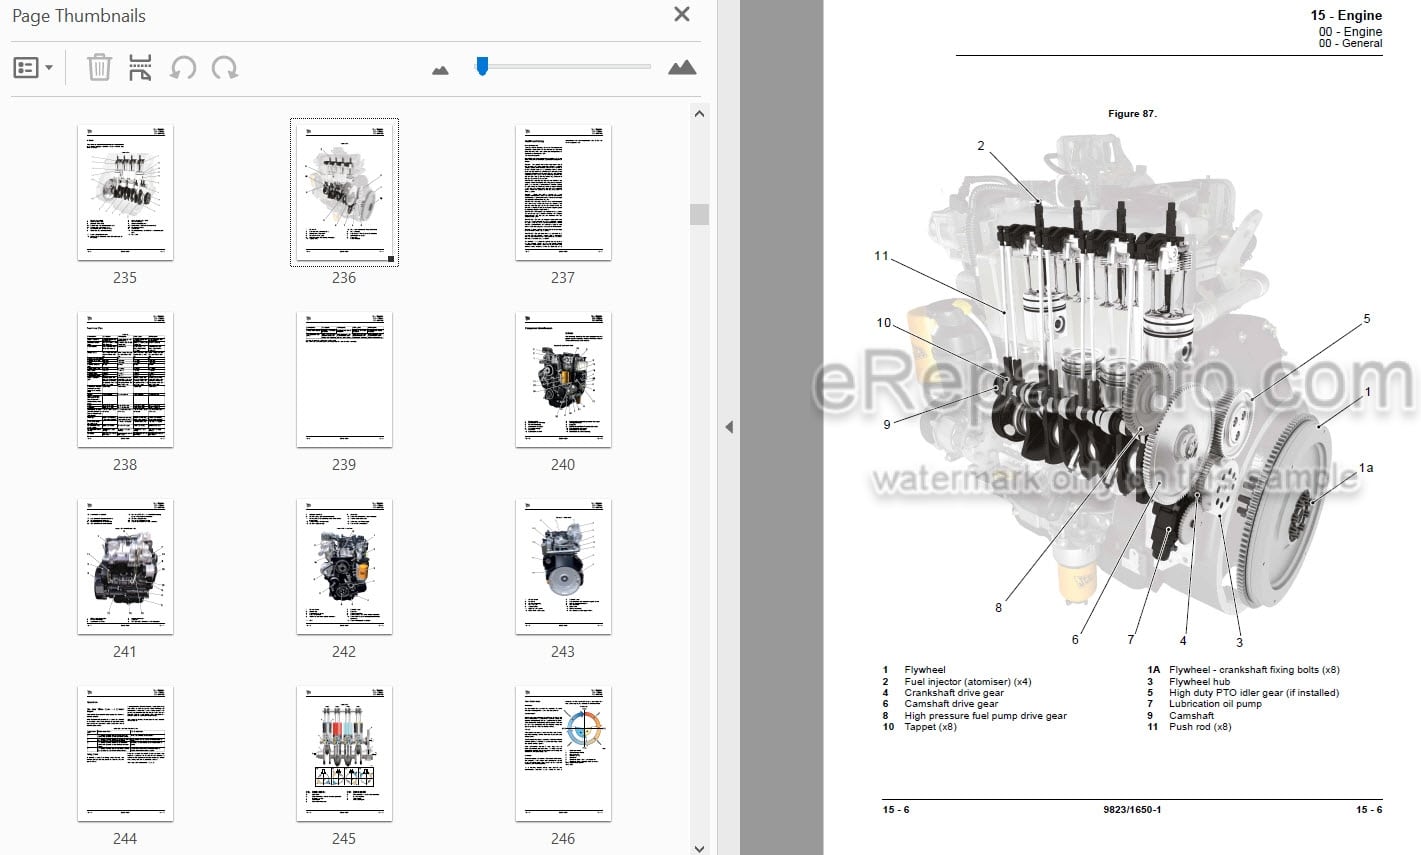
Task: Collapse the navigation pane with the arrow
Action: [x=729, y=427]
